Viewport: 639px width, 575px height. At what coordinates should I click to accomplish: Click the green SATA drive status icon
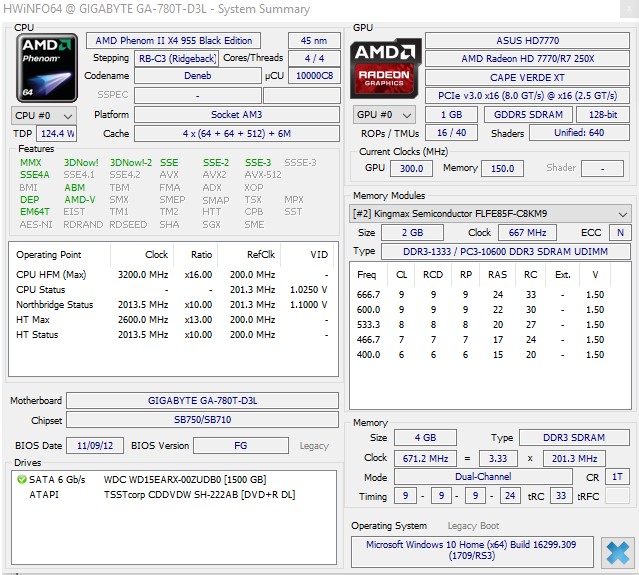pos(21,479)
